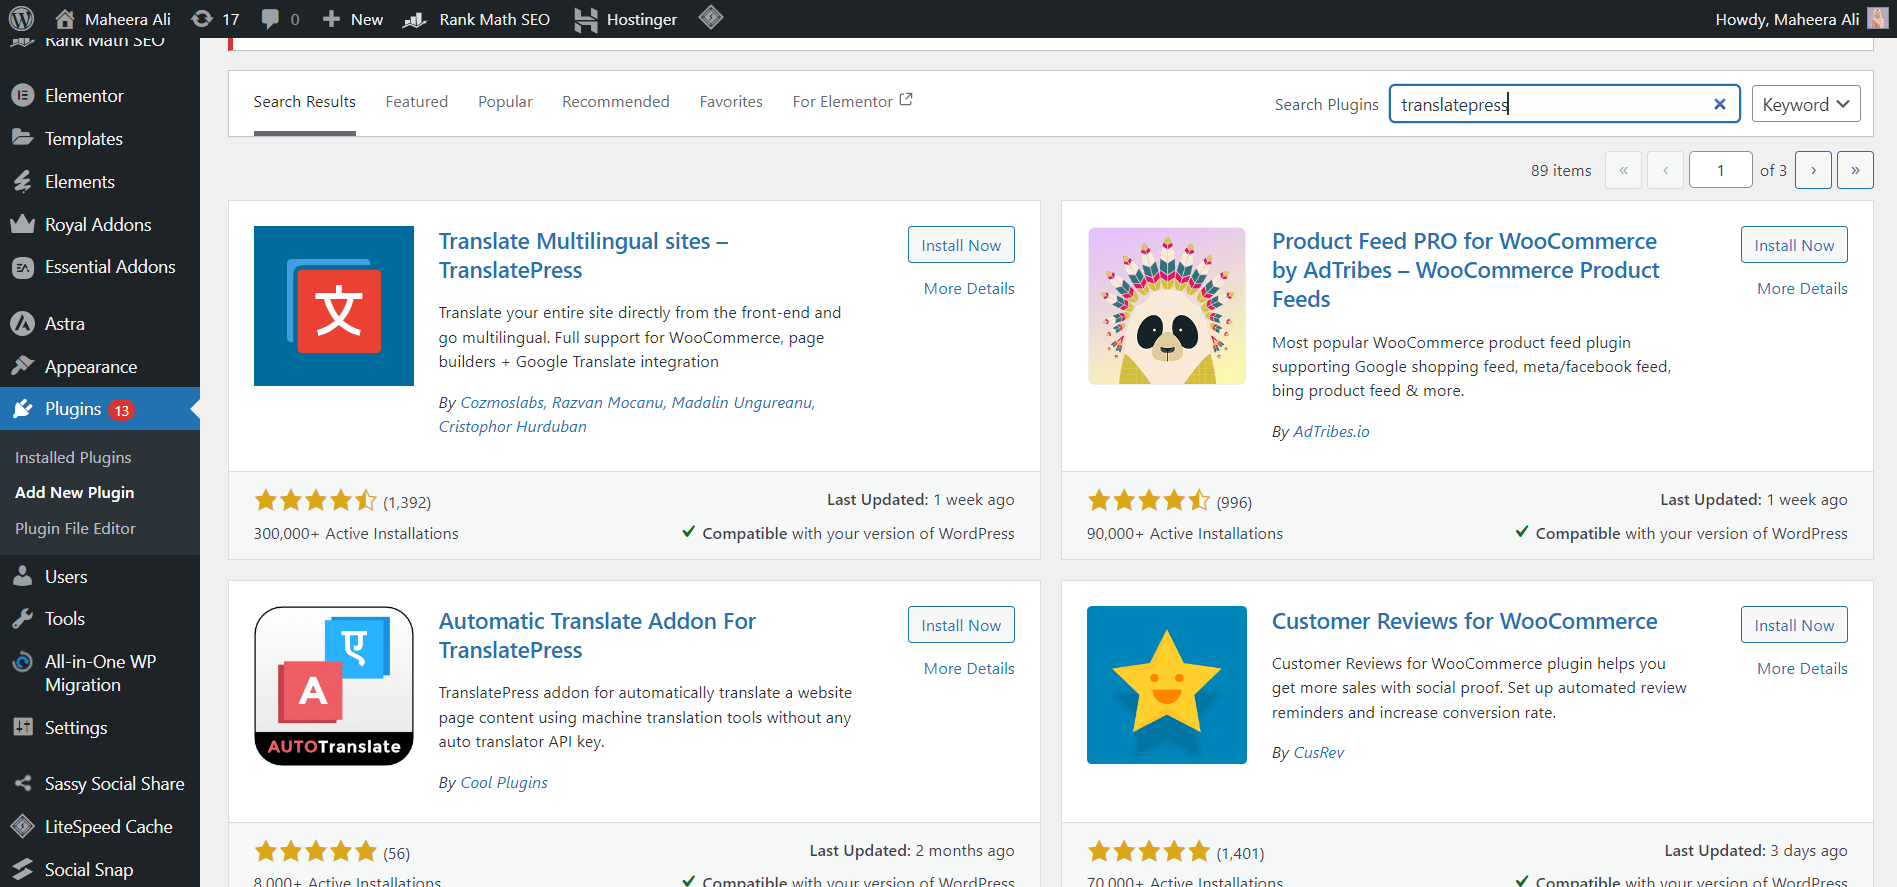
Task: Open the Hostinger toolbar item
Action: click(x=626, y=19)
